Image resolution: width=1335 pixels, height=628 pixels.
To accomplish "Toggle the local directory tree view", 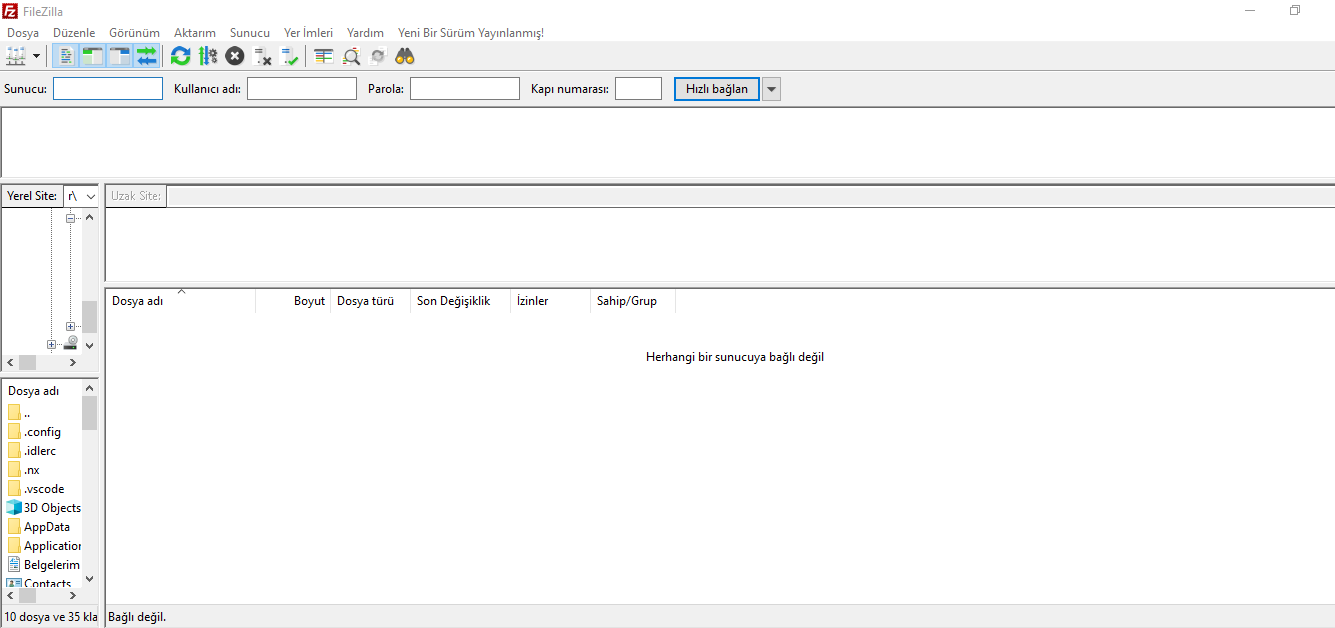I will [93, 56].
